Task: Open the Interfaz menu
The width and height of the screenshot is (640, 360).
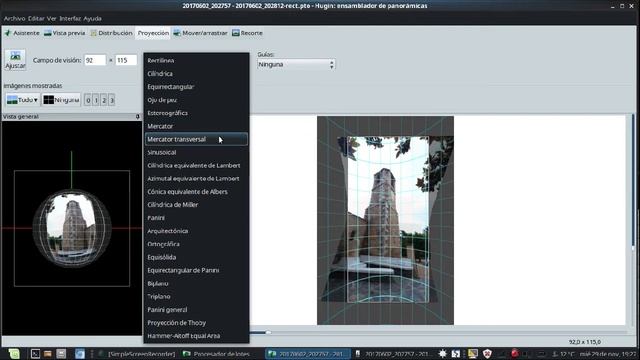Action: click(70, 18)
